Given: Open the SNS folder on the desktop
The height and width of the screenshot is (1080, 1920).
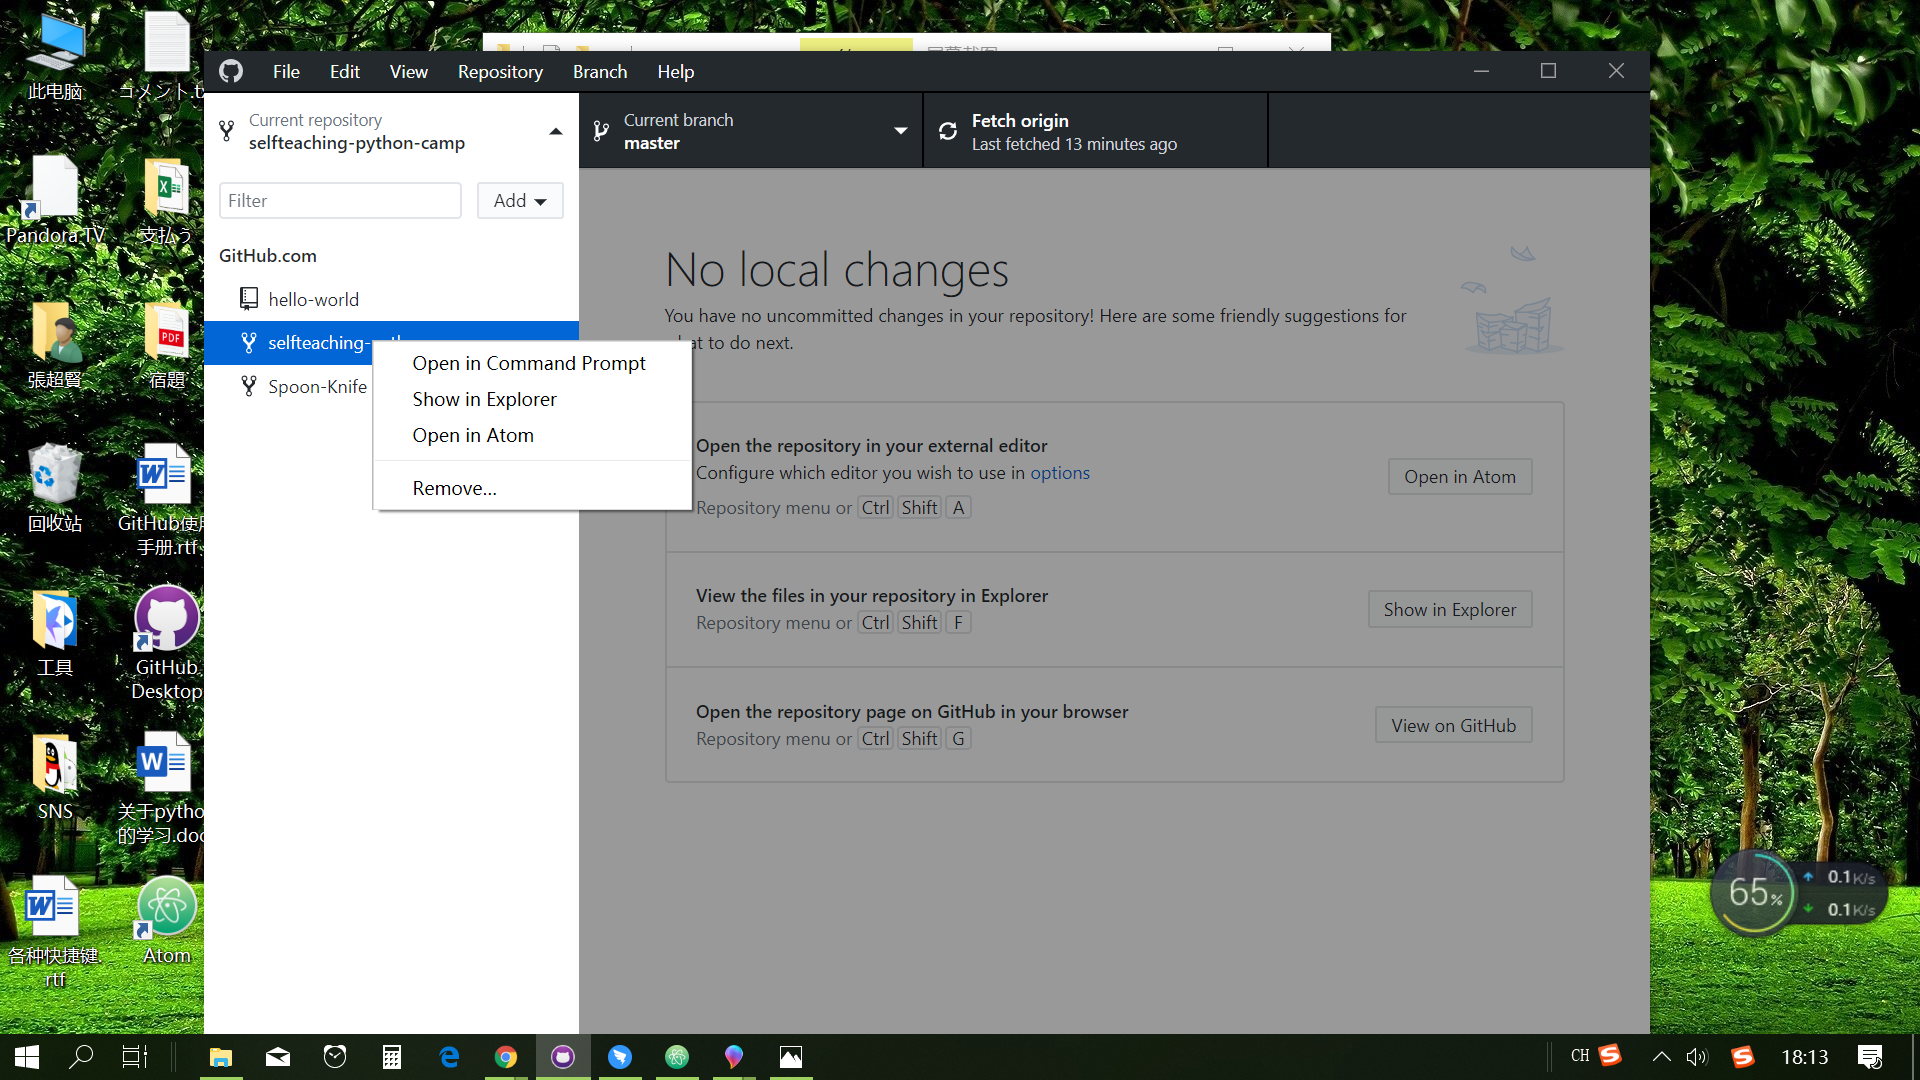Looking at the screenshot, I should pos(55,777).
